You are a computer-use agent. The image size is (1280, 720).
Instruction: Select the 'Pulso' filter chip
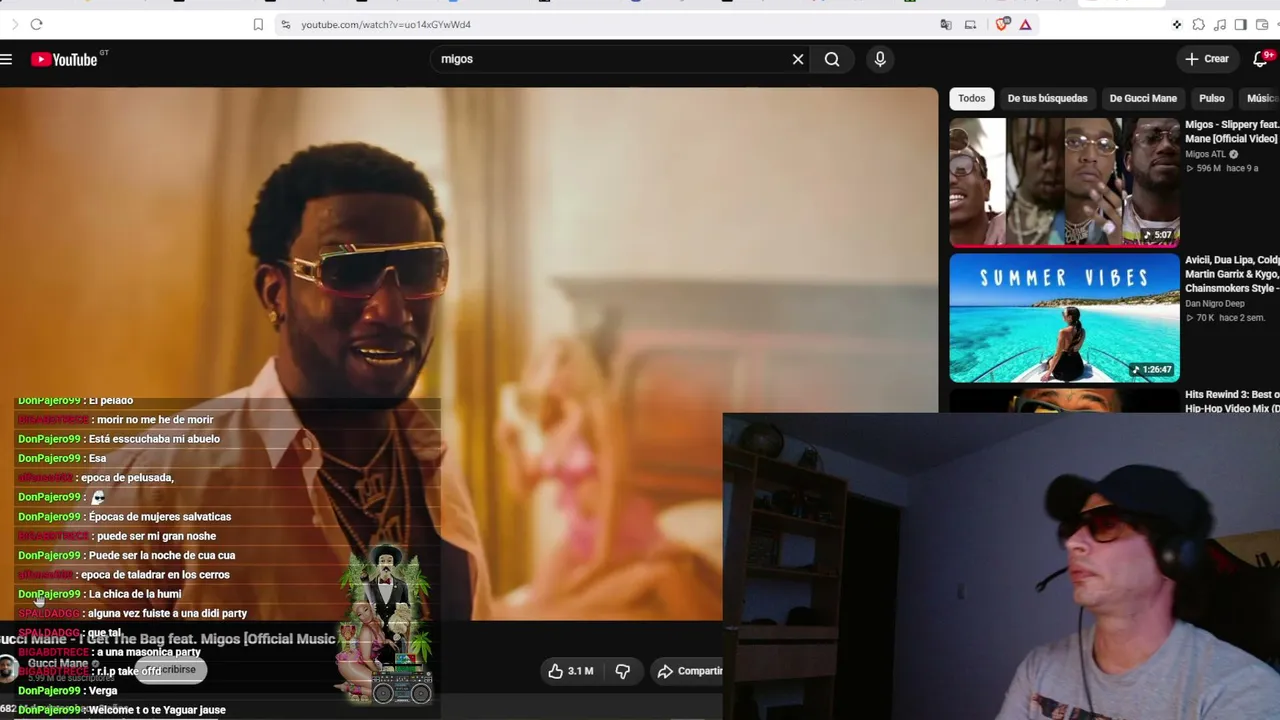point(1212,98)
